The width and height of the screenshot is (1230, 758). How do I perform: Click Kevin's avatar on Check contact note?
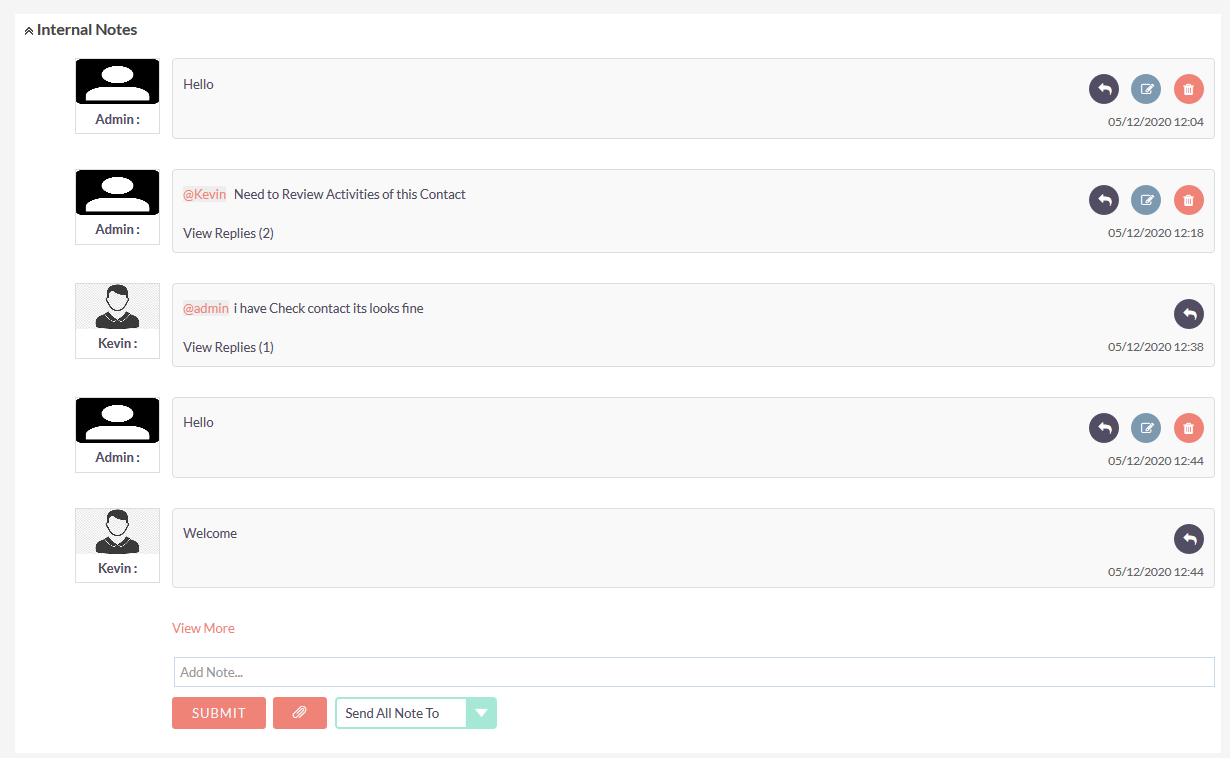[x=117, y=306]
